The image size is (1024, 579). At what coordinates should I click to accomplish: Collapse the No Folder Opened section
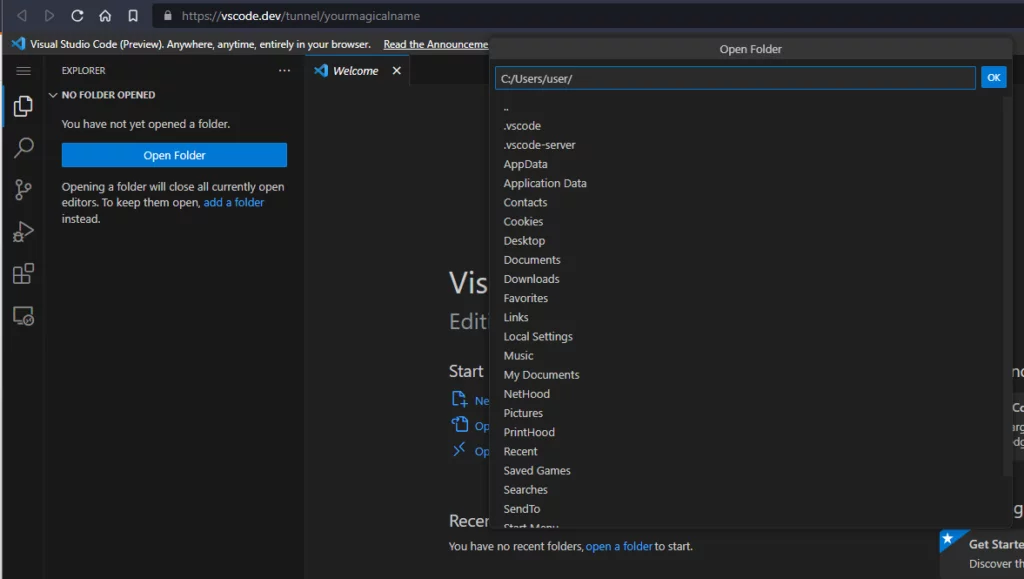[x=54, y=95]
